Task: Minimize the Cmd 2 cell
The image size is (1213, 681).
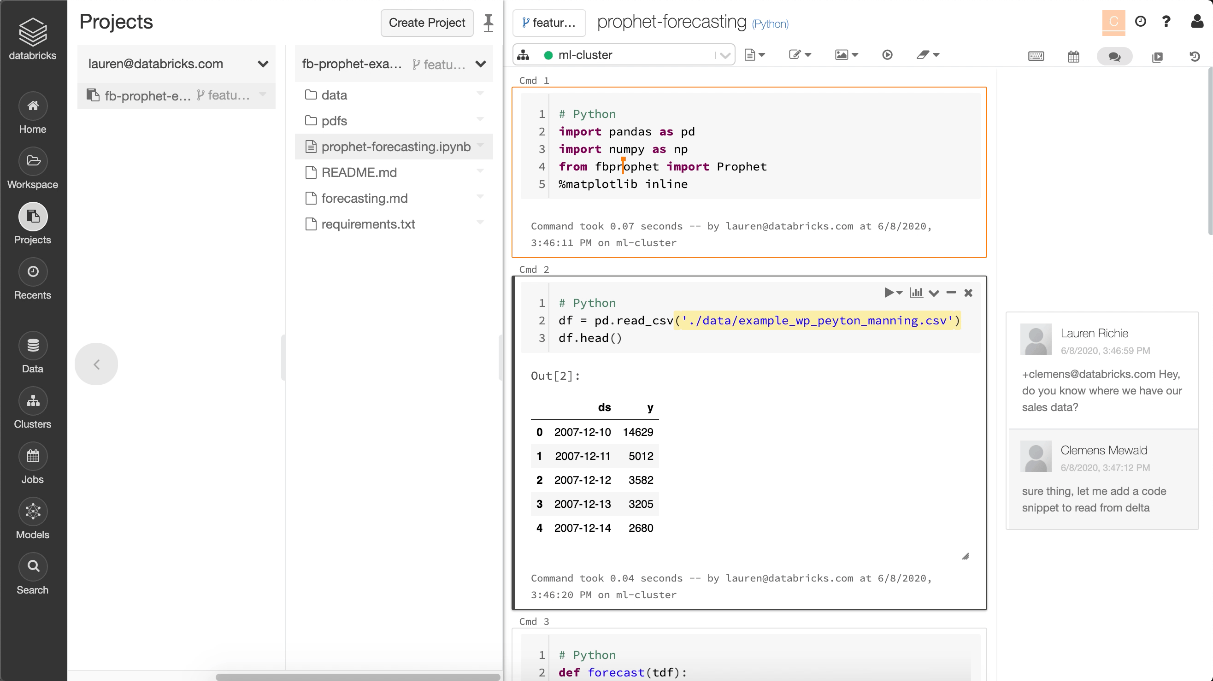Action: coord(951,293)
